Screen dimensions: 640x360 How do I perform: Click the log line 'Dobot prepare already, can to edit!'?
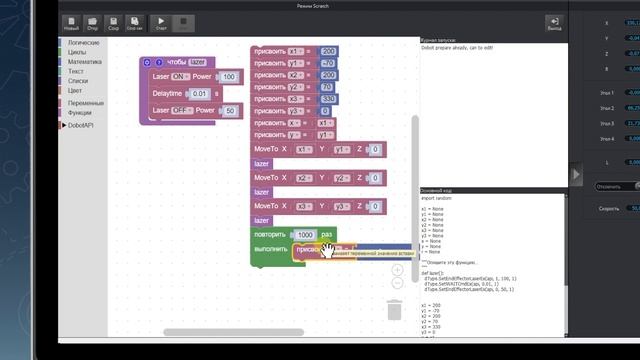[x=457, y=48]
